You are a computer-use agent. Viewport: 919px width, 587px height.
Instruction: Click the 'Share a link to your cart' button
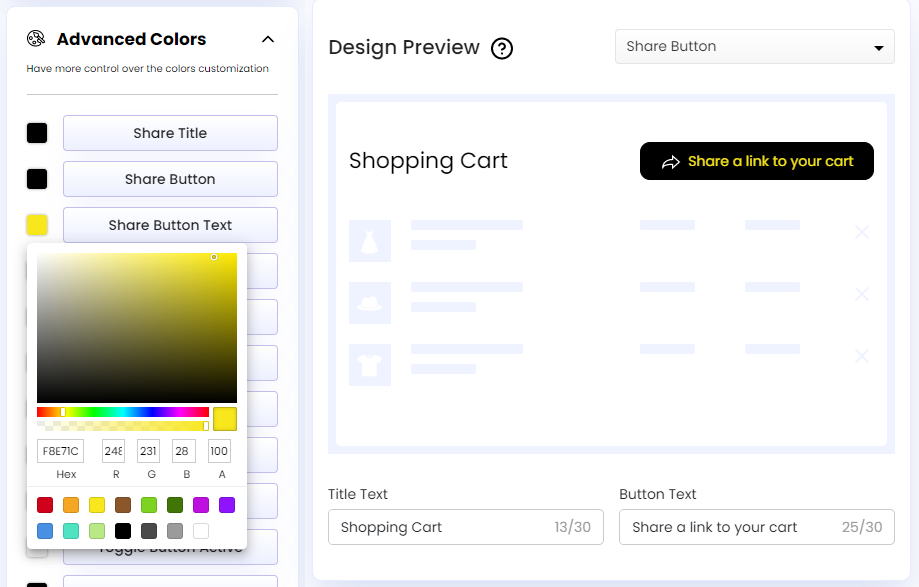coord(756,161)
